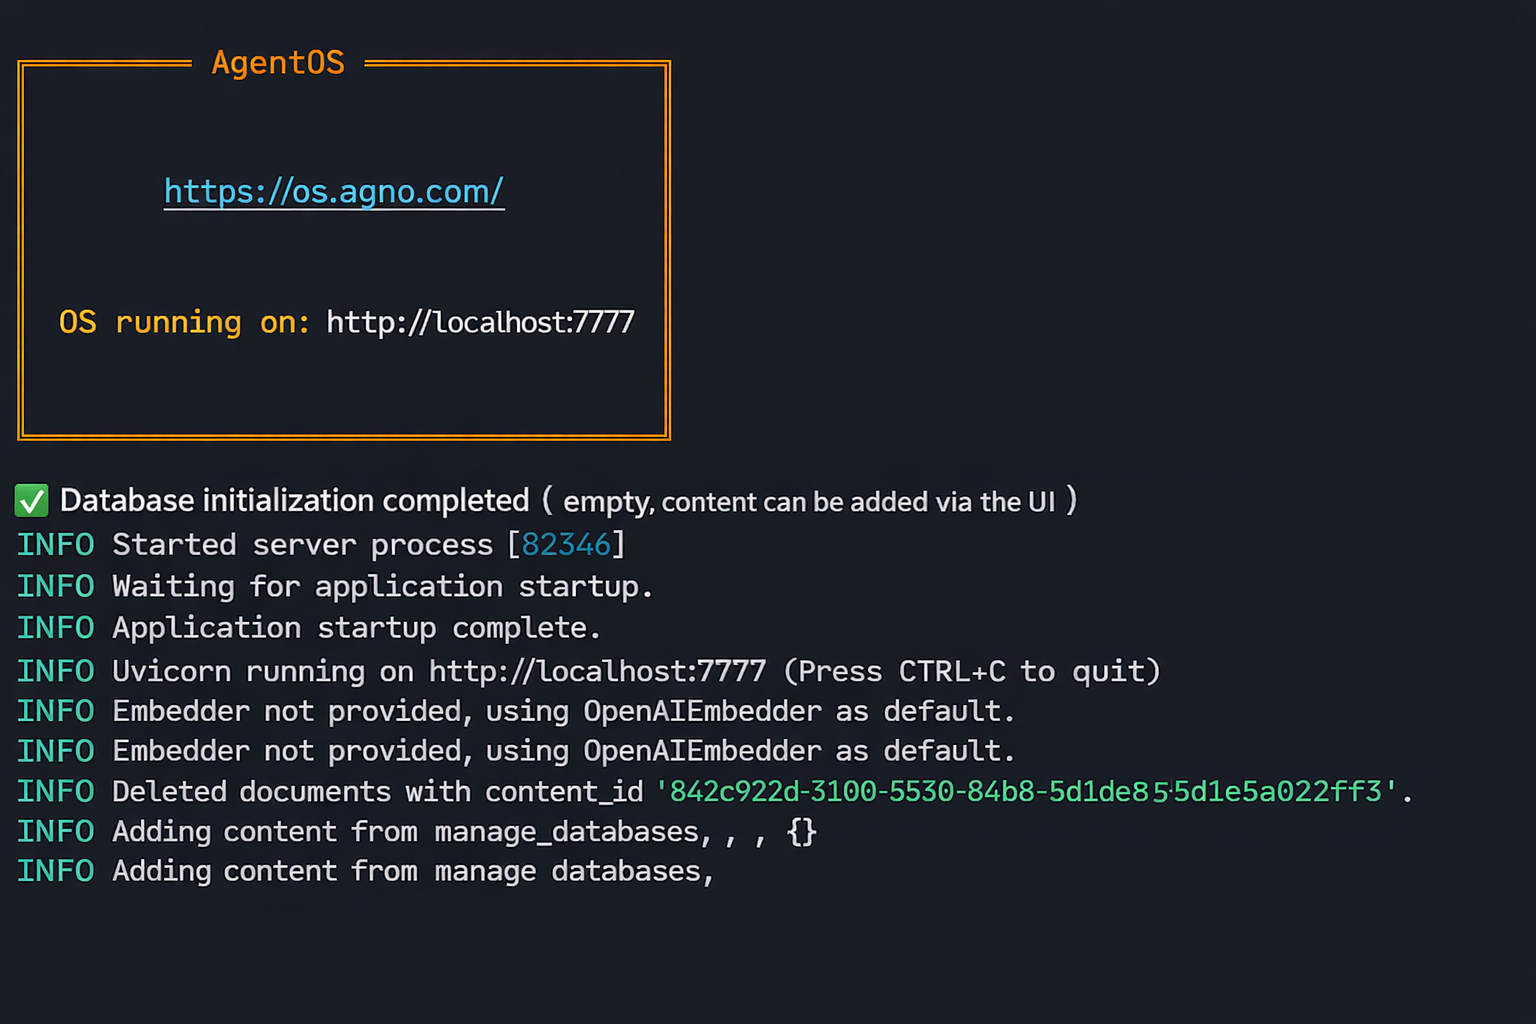Screen dimensions: 1536x1024
Task: Click the "OS running on:" label
Action: pyautogui.click(x=184, y=322)
